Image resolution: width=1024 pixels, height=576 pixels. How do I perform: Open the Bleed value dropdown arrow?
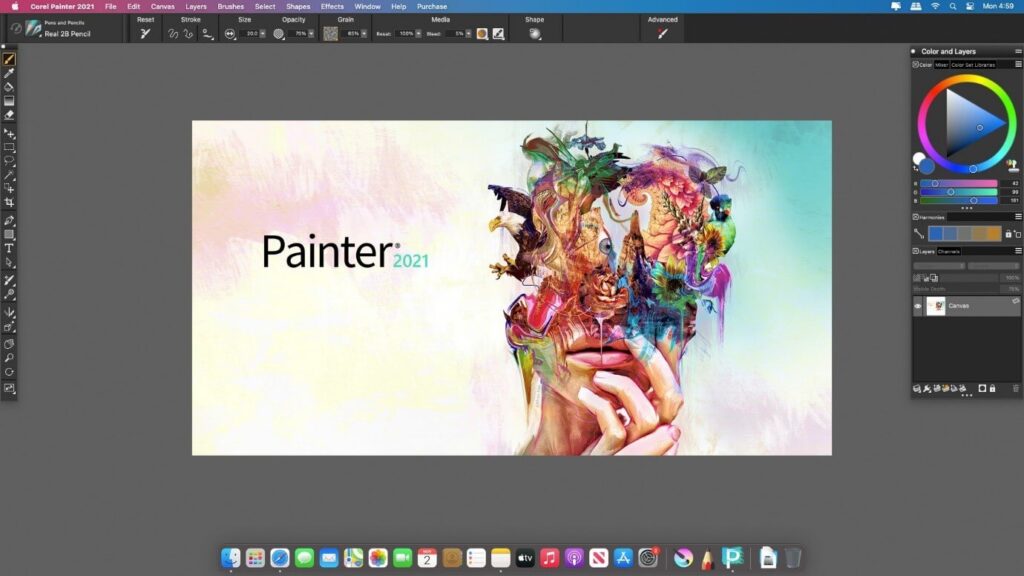(468, 34)
